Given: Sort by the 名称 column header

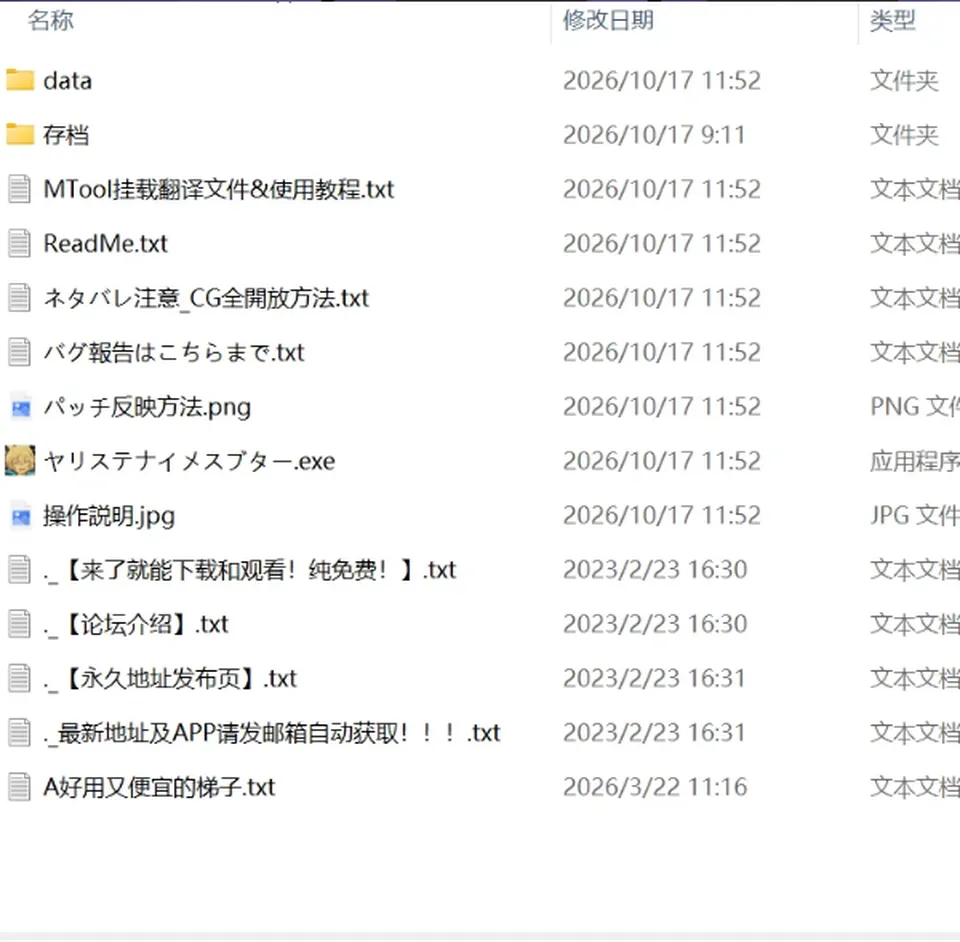Looking at the screenshot, I should [51, 21].
